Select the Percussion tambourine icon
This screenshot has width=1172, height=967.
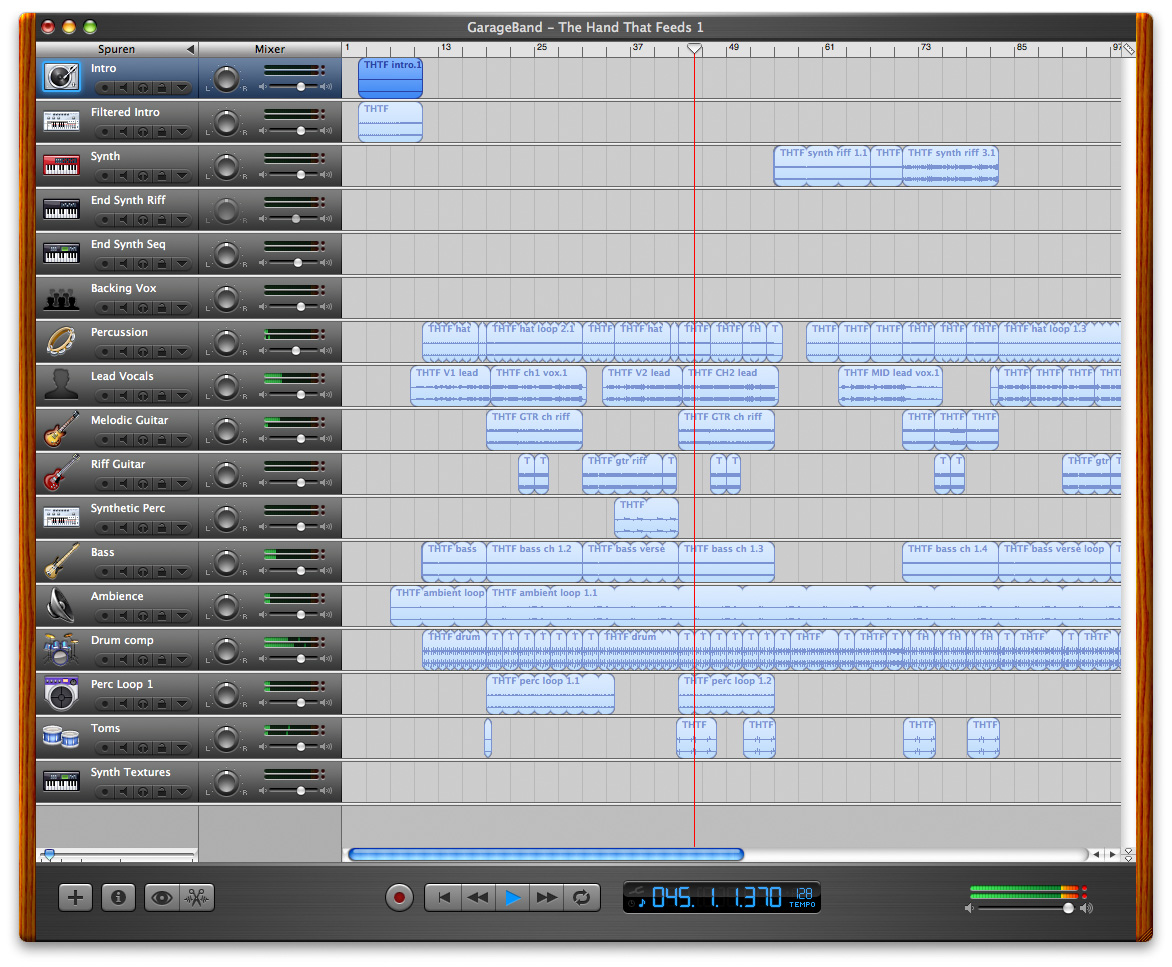coord(61,341)
